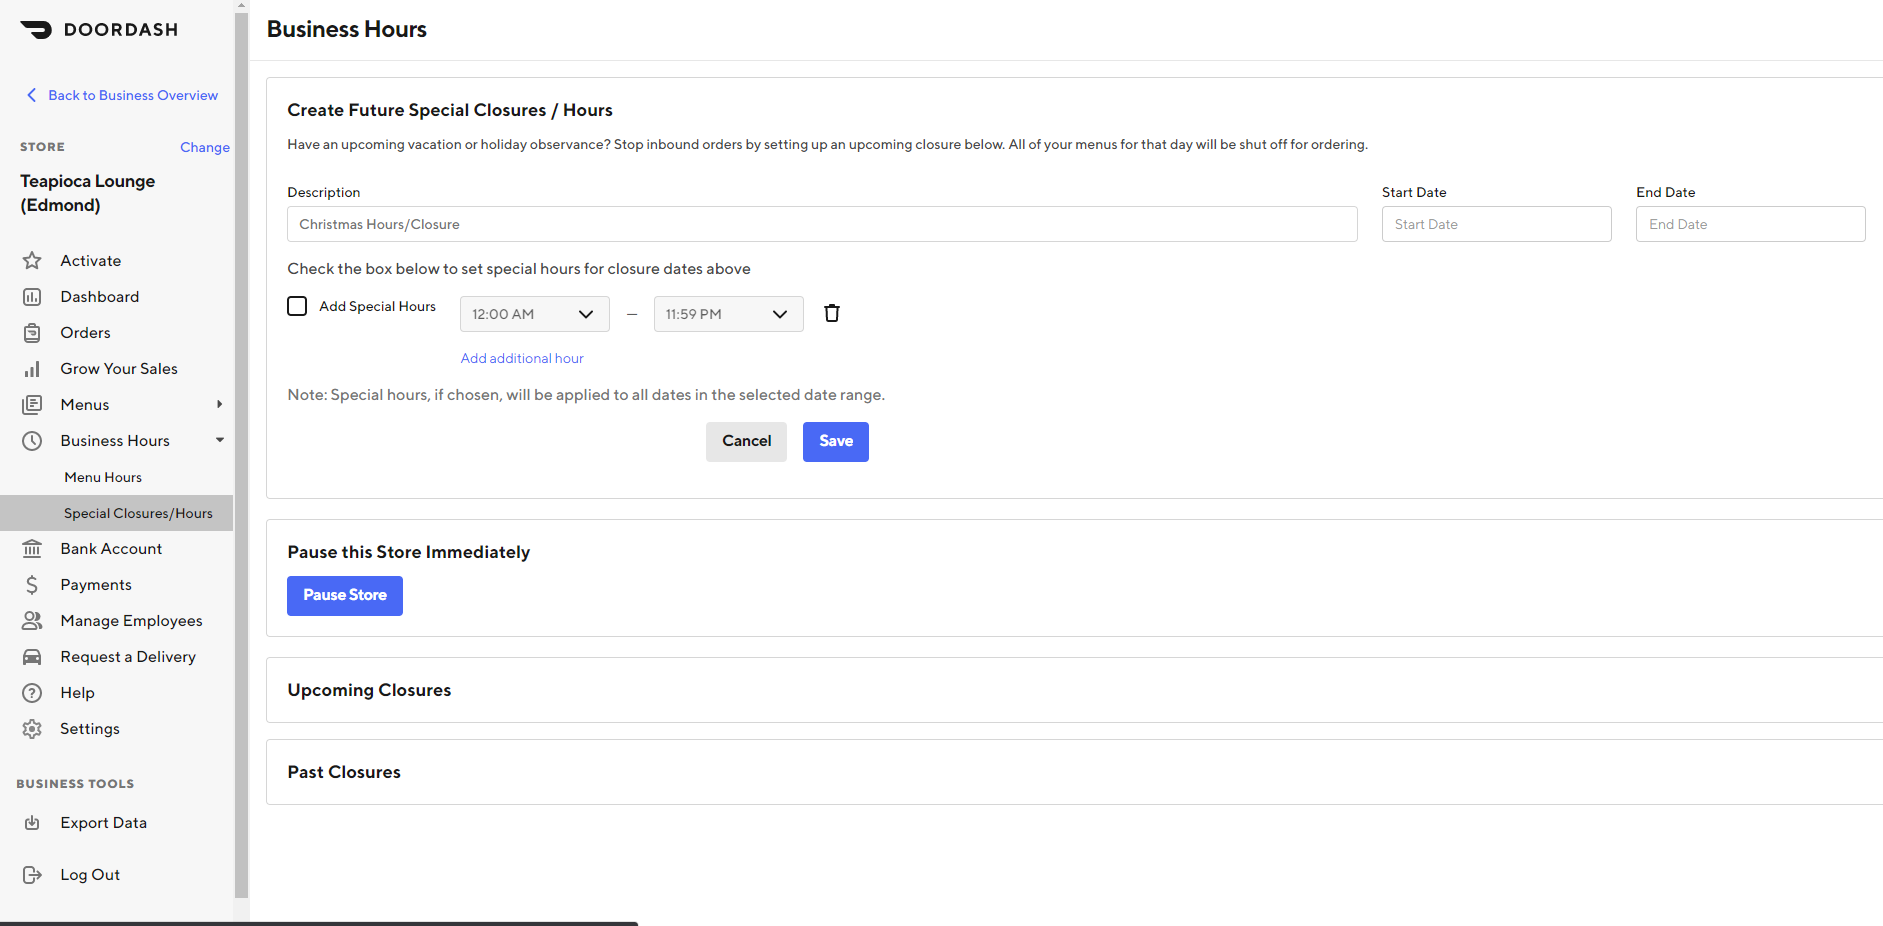Select Special Closures/Hours sidebar item

pyautogui.click(x=116, y=513)
